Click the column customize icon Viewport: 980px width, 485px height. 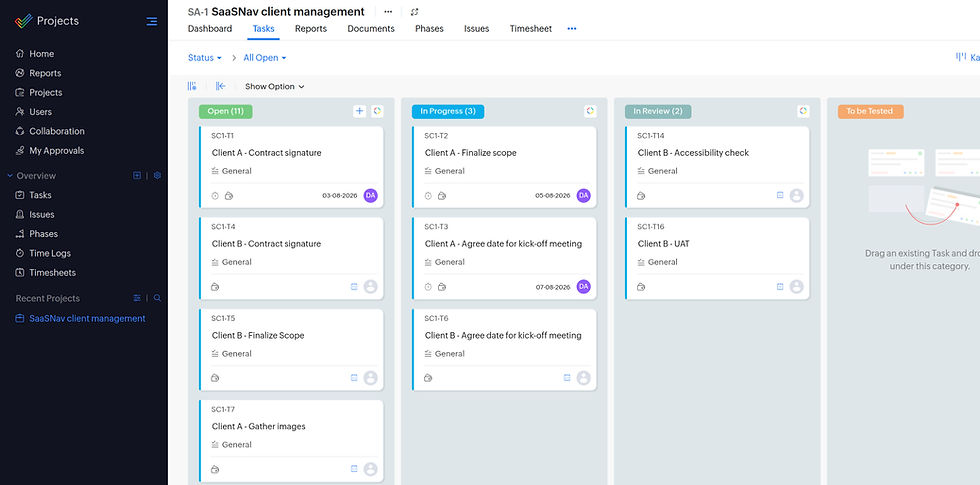192,86
